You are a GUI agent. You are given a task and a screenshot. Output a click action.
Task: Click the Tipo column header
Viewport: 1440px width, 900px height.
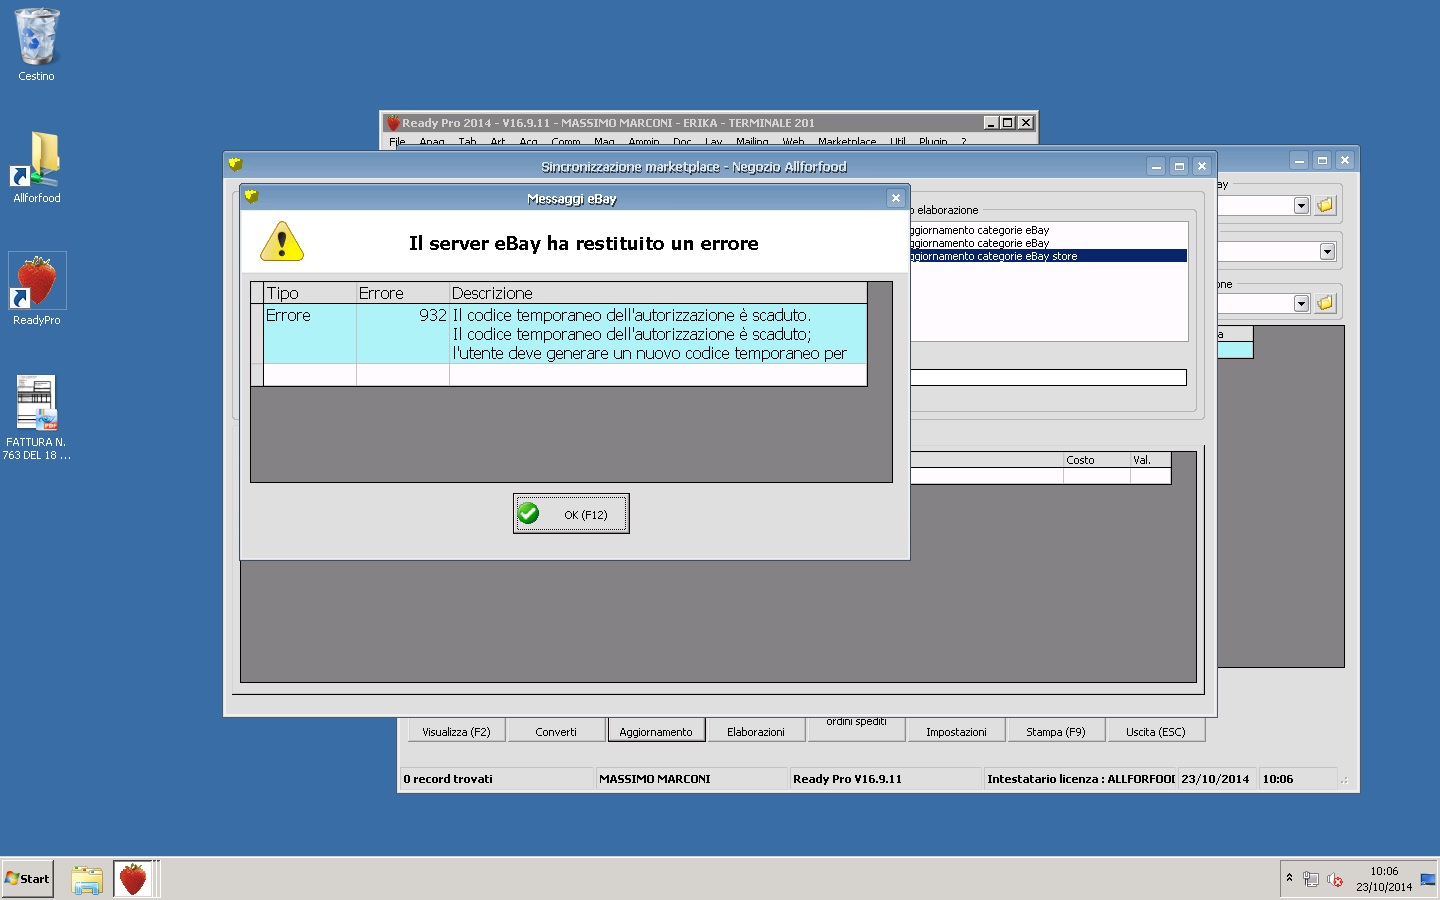pos(310,293)
